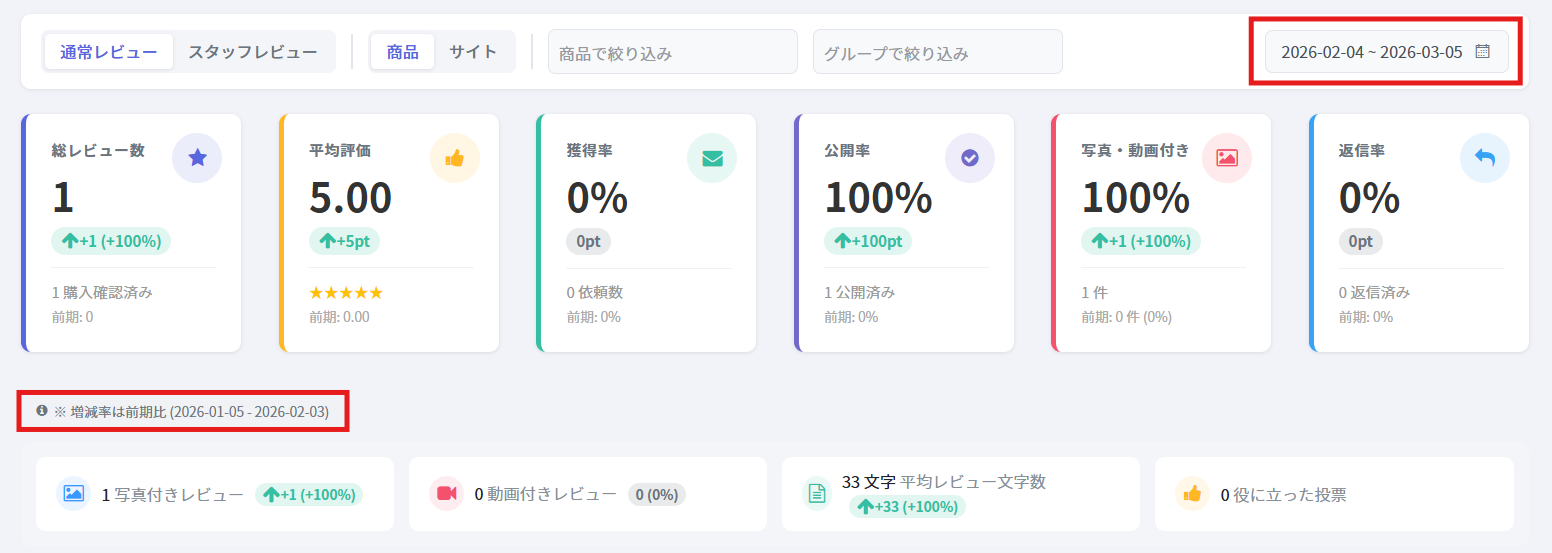Screen dimensions: 1552x553
Task: Click the +1 (+100%) badge under 総レビュー数
Action: 111,241
